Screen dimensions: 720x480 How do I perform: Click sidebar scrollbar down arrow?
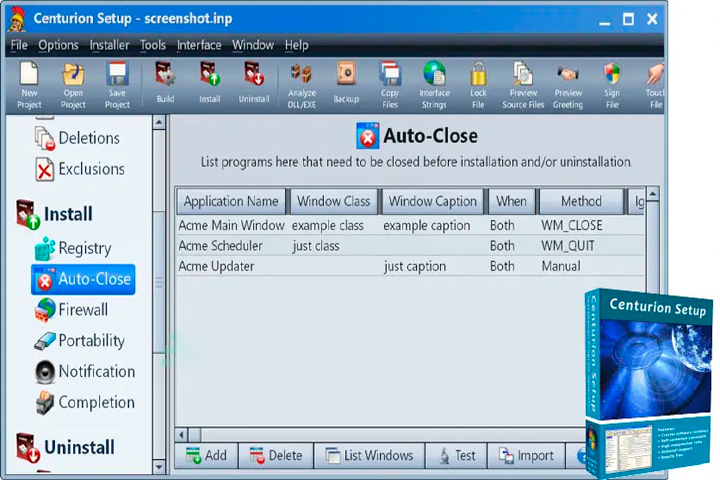pos(159,467)
